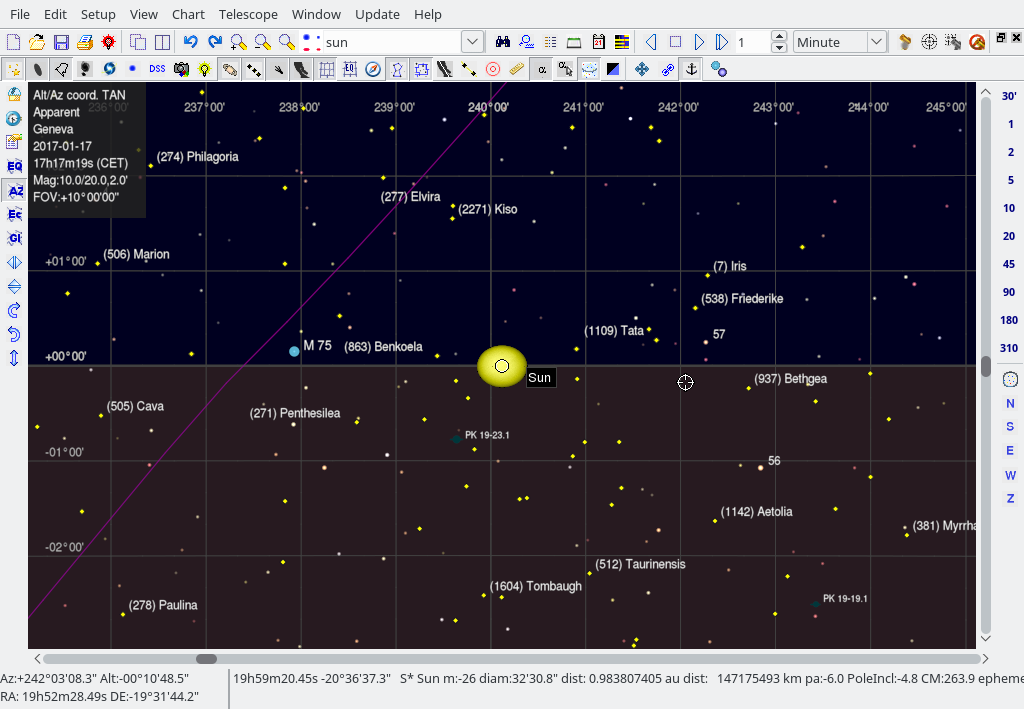Toggle constellation boundaries
Viewport: 1024px width, 709px height.
click(x=421, y=69)
